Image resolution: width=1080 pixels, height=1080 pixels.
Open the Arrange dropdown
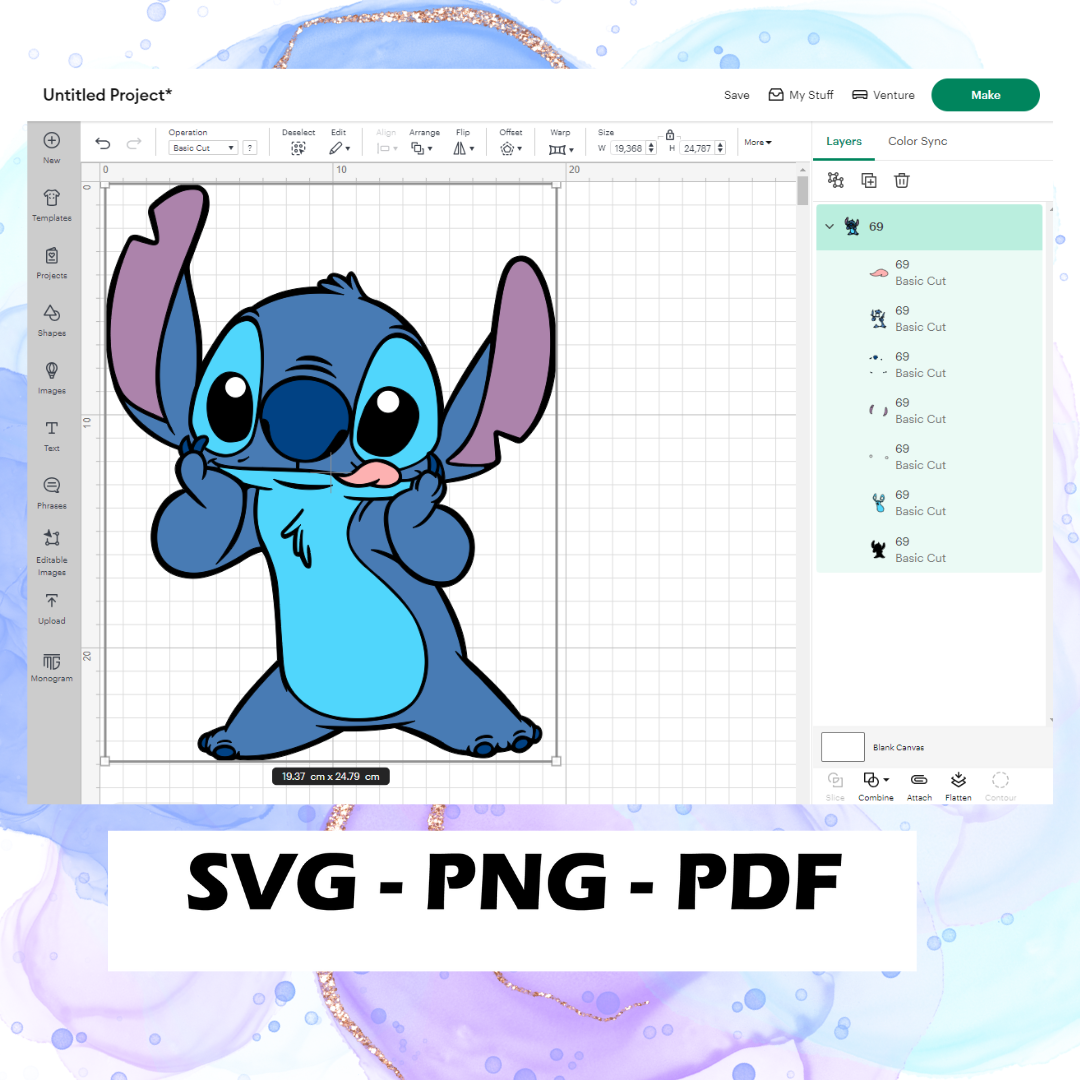(422, 148)
